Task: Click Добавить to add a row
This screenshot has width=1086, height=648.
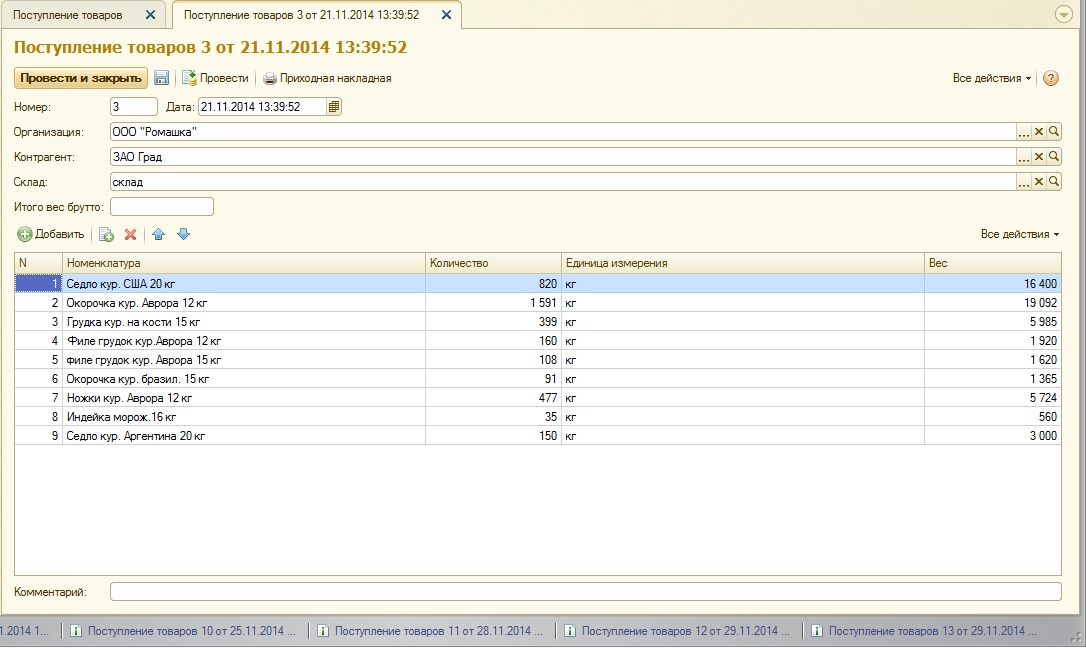Action: [x=51, y=234]
